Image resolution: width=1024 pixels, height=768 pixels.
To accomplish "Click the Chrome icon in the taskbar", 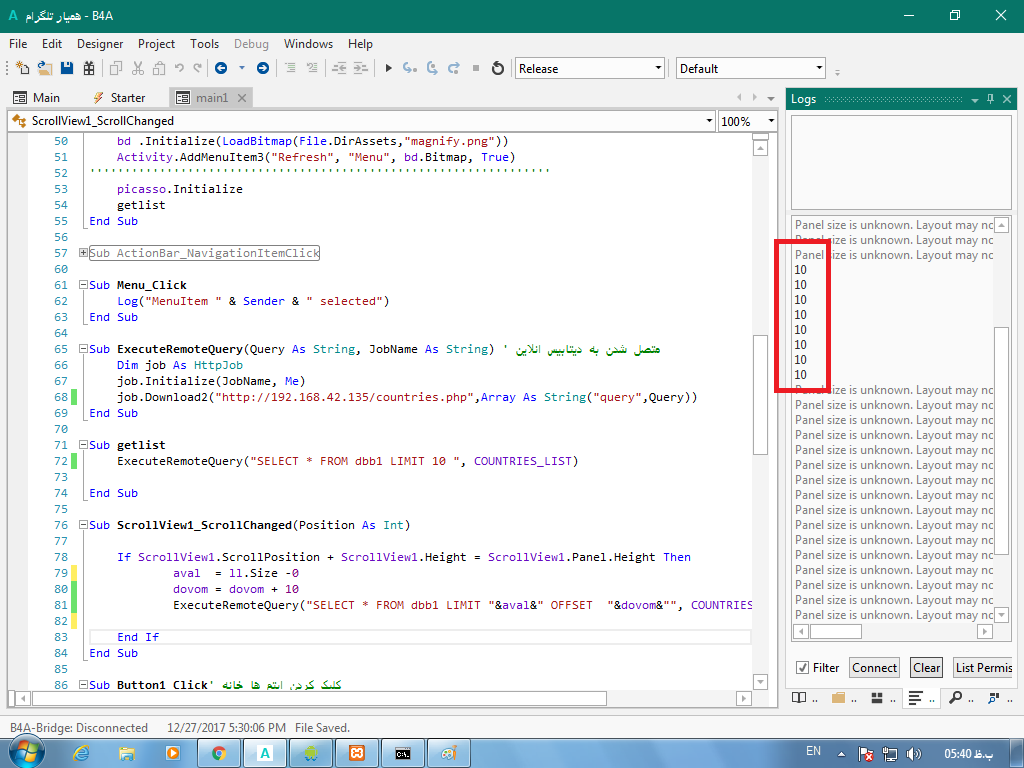I will tap(219, 753).
